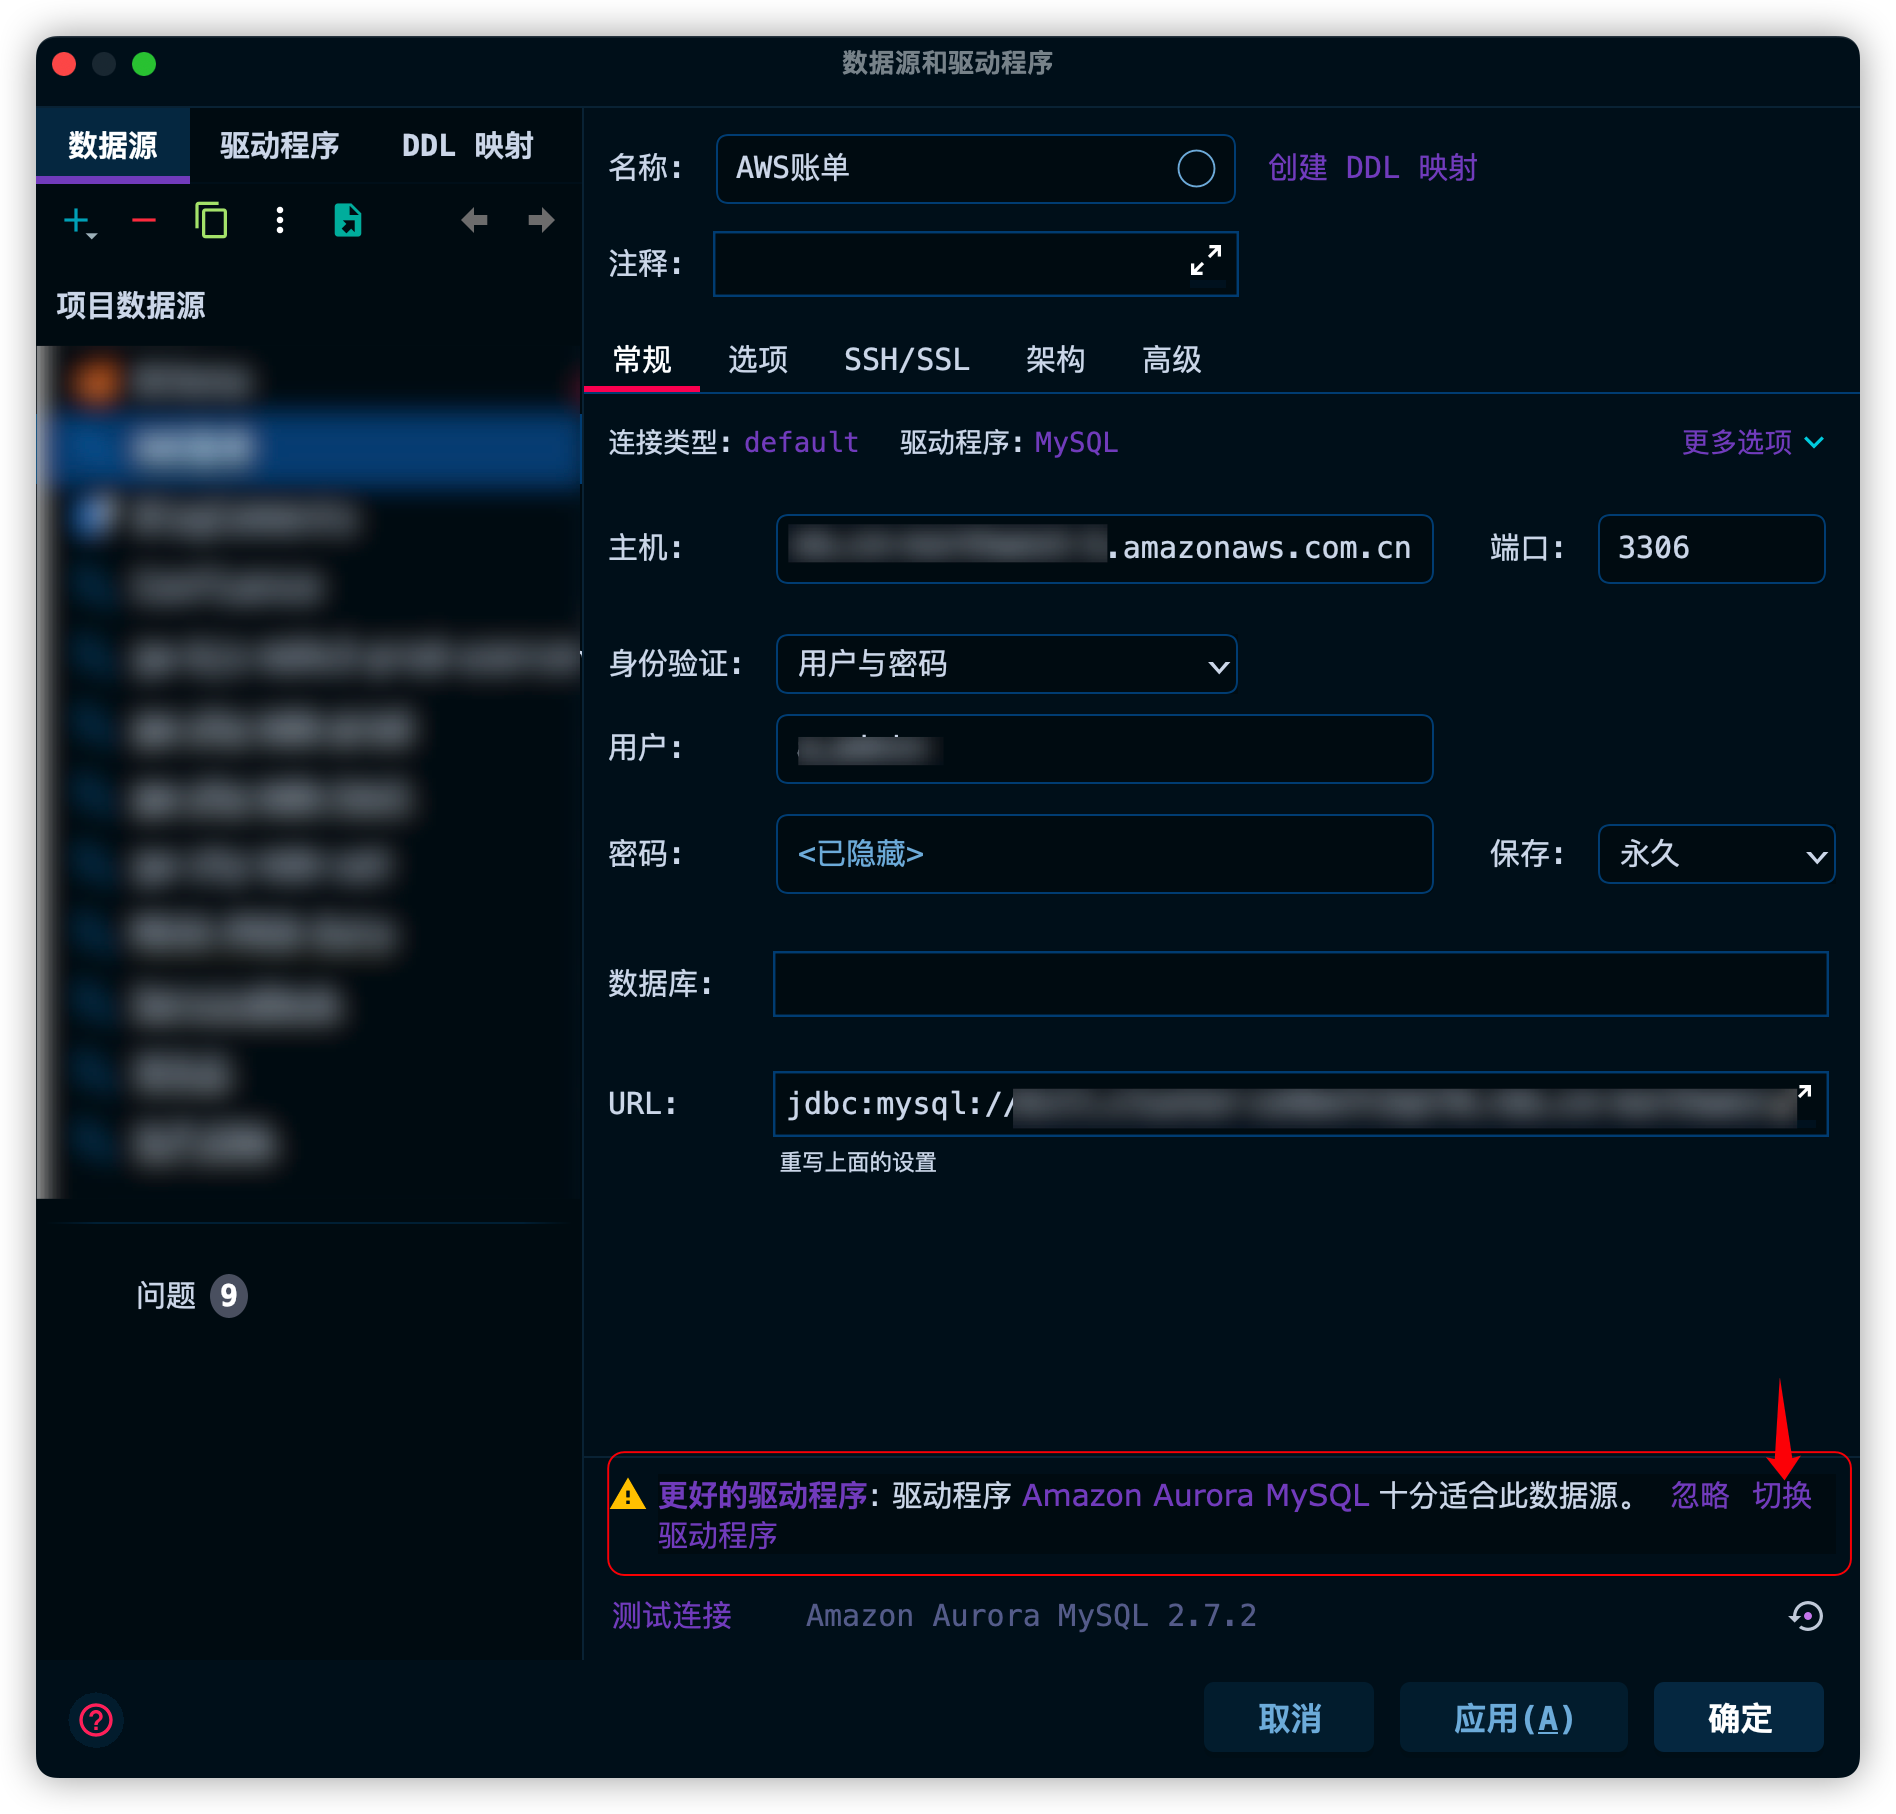The height and width of the screenshot is (1814, 1896).
Task: Open the SSH/SSL settings tab
Action: (907, 360)
